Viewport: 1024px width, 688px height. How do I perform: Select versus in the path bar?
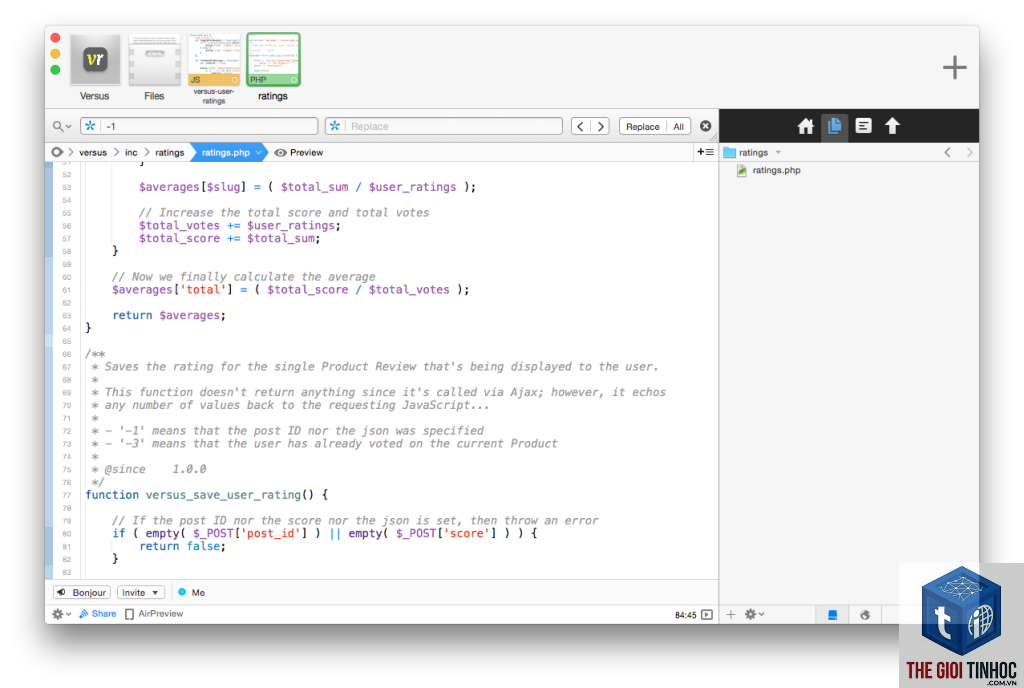point(93,152)
